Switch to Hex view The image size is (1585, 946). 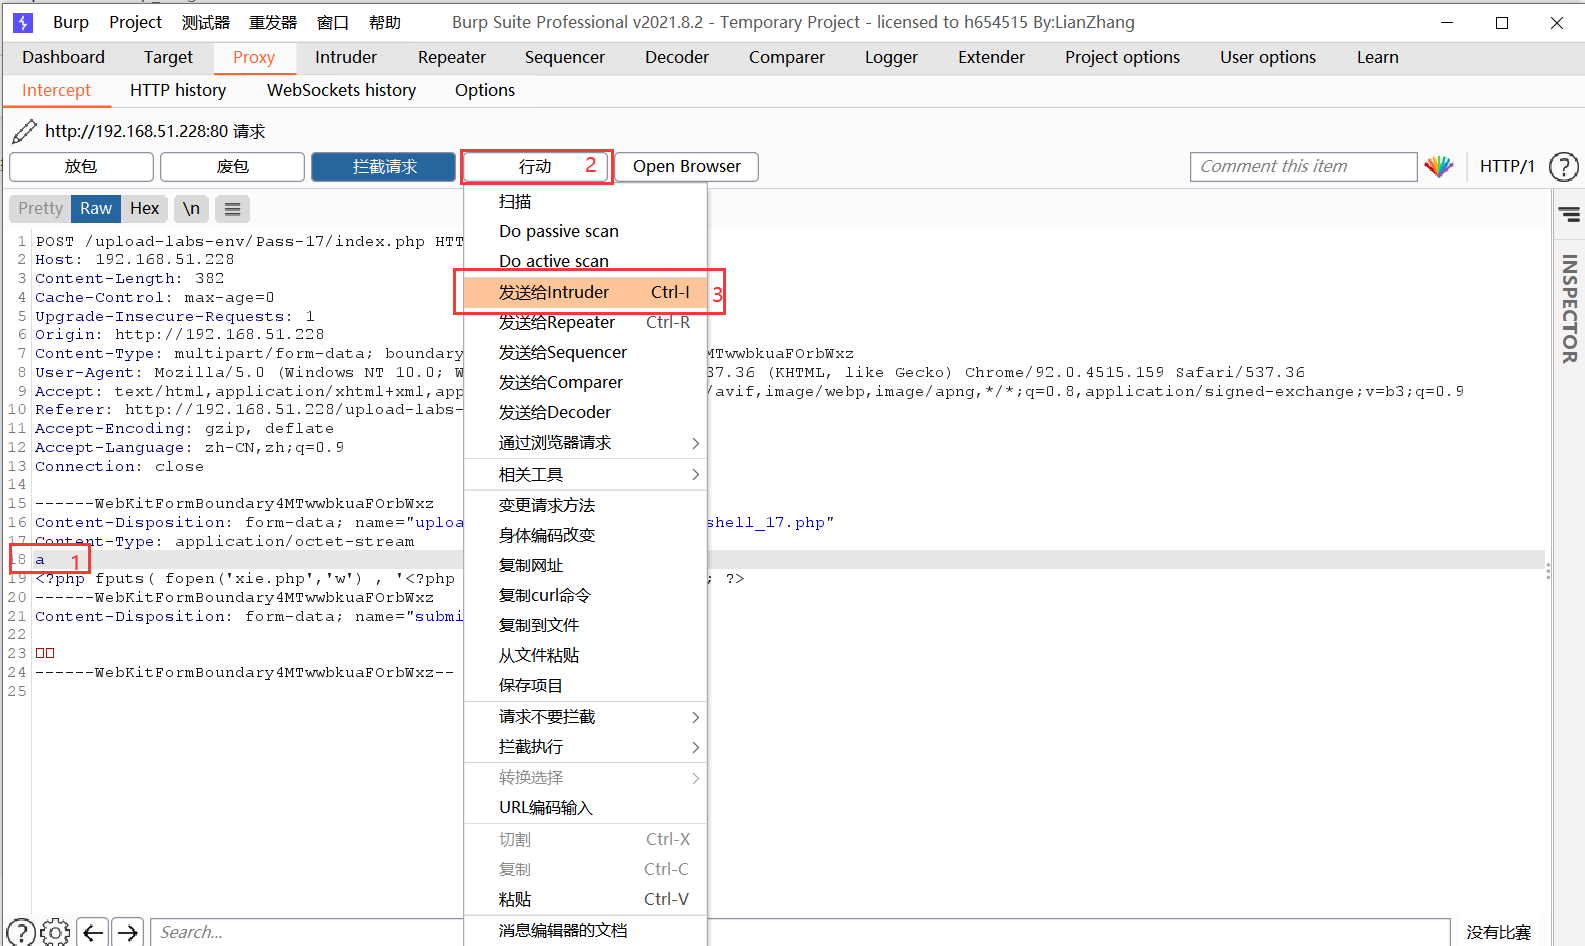(x=145, y=209)
